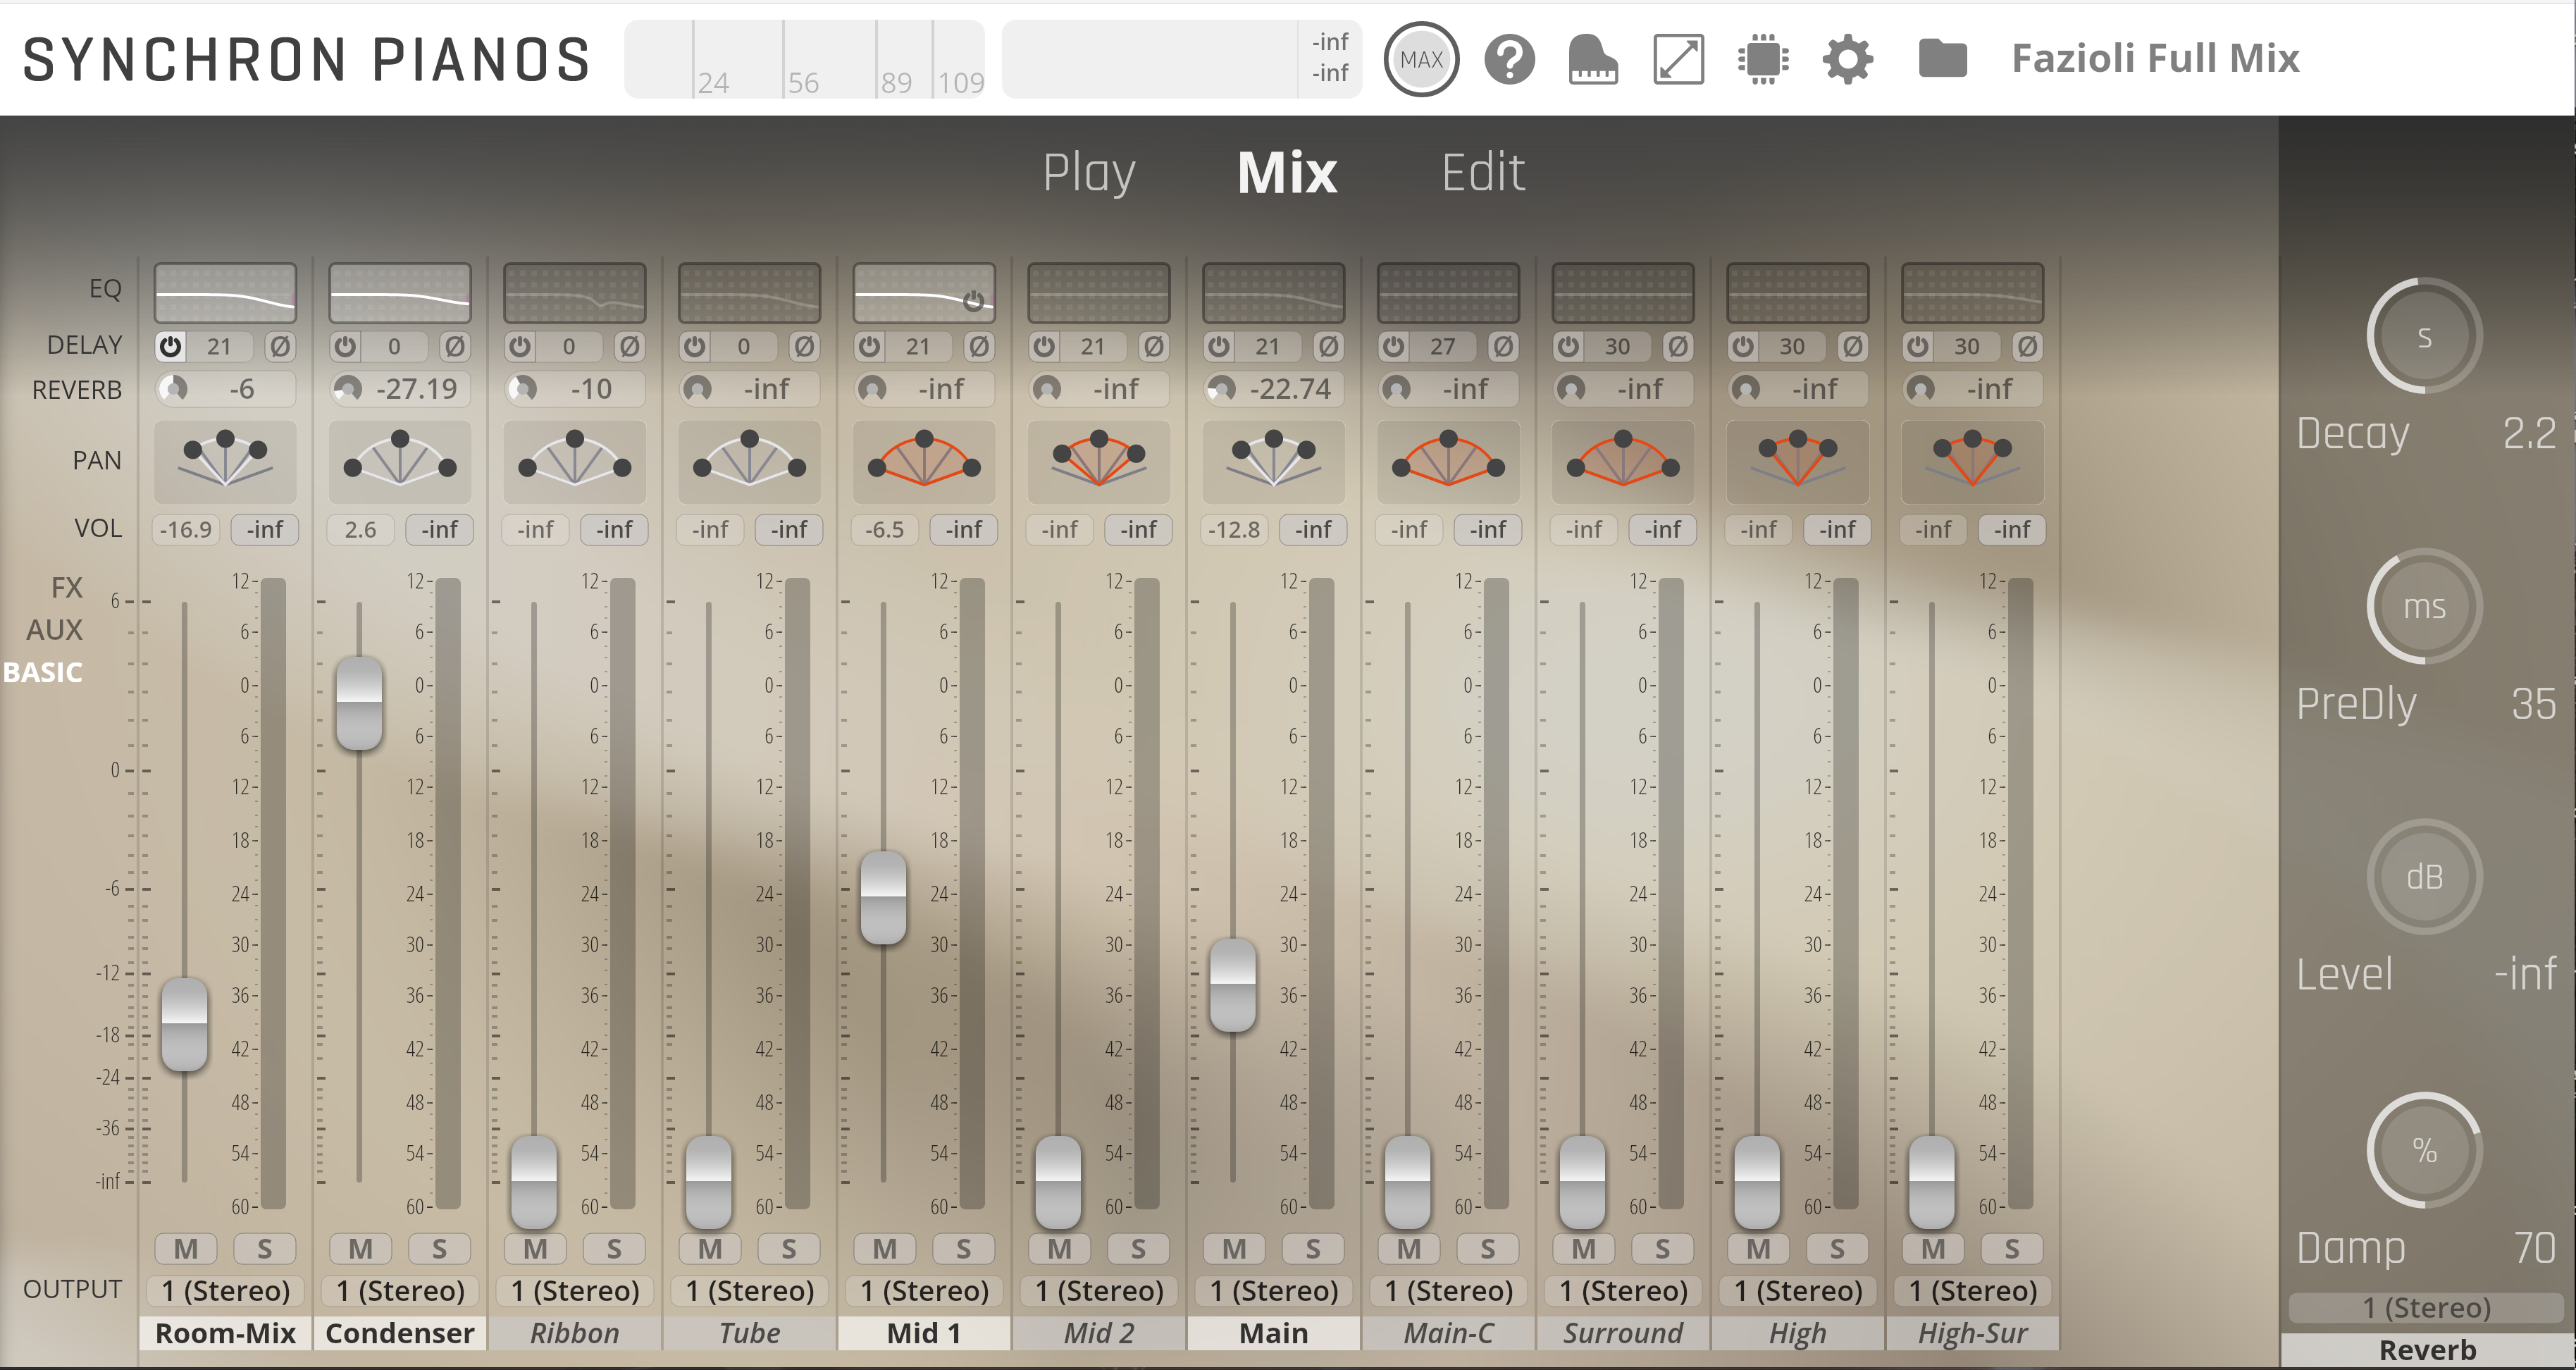Solo the Main channel
The height and width of the screenshot is (1370, 2576).
[x=1313, y=1249]
